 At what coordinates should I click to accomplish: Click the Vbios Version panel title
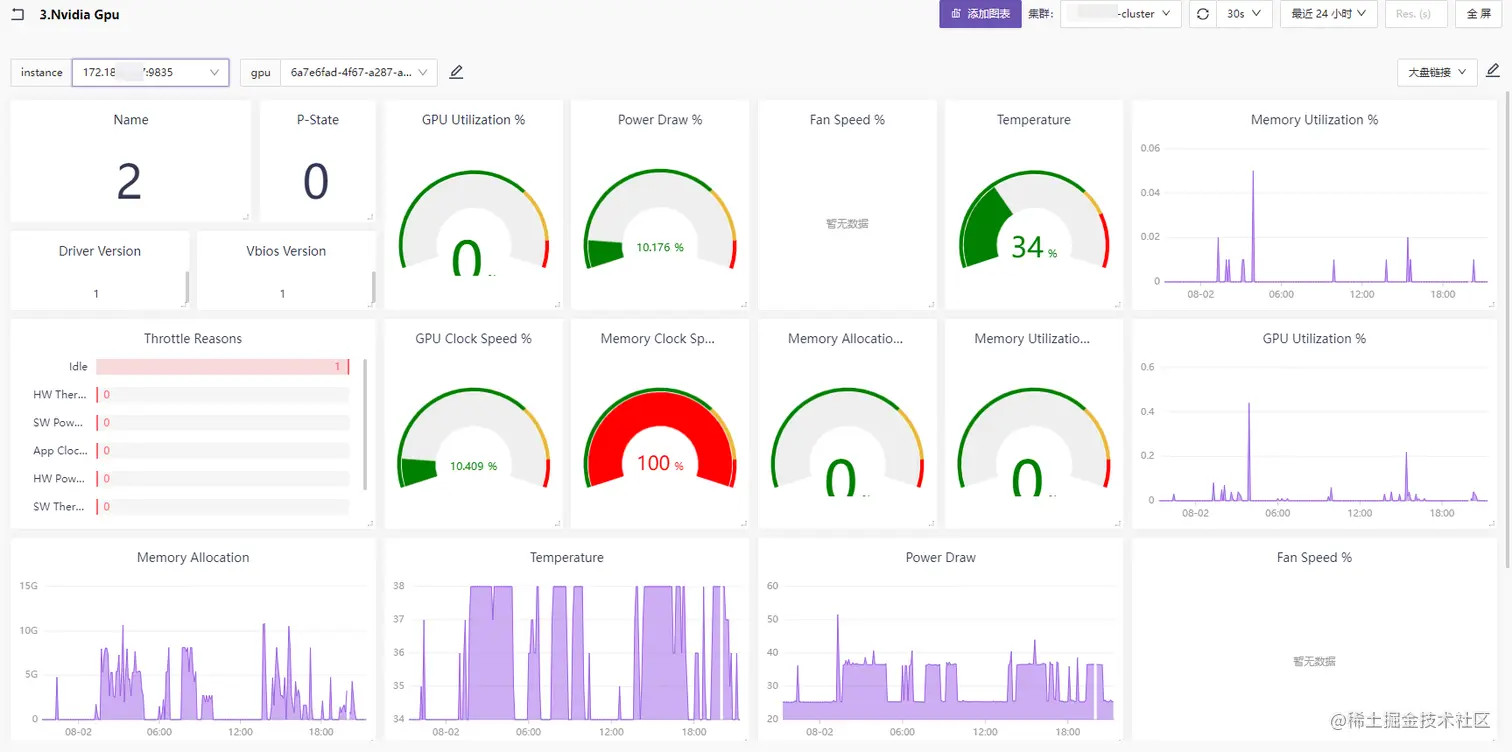[x=286, y=251]
